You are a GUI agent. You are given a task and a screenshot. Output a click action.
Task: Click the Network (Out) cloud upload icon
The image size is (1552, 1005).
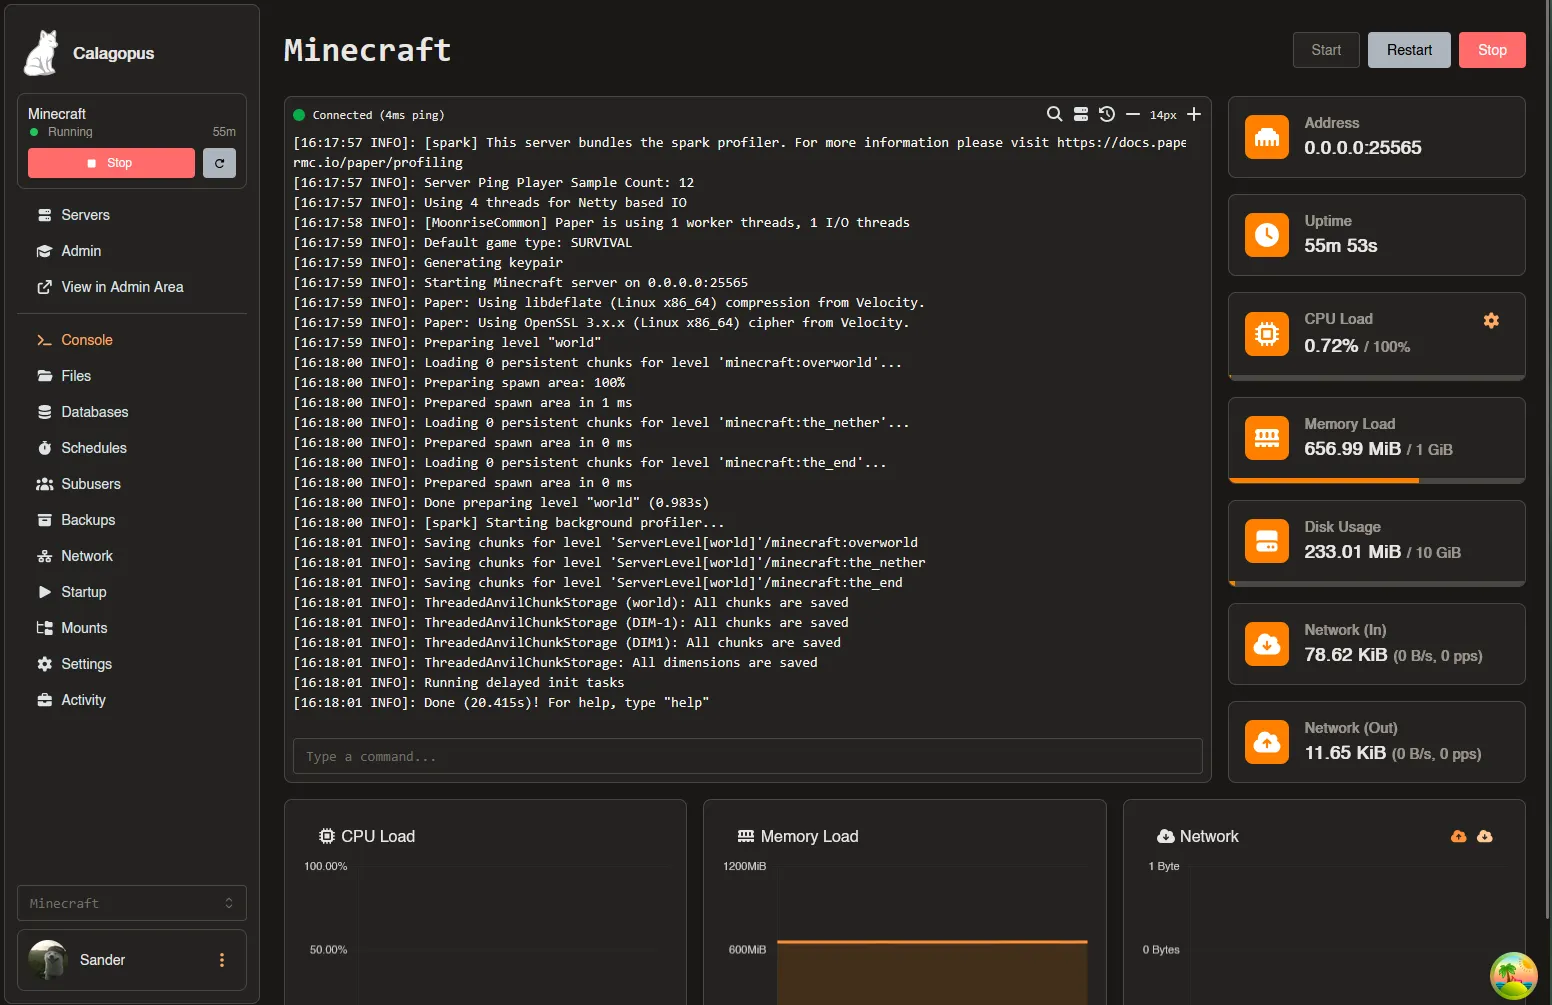1267,742
